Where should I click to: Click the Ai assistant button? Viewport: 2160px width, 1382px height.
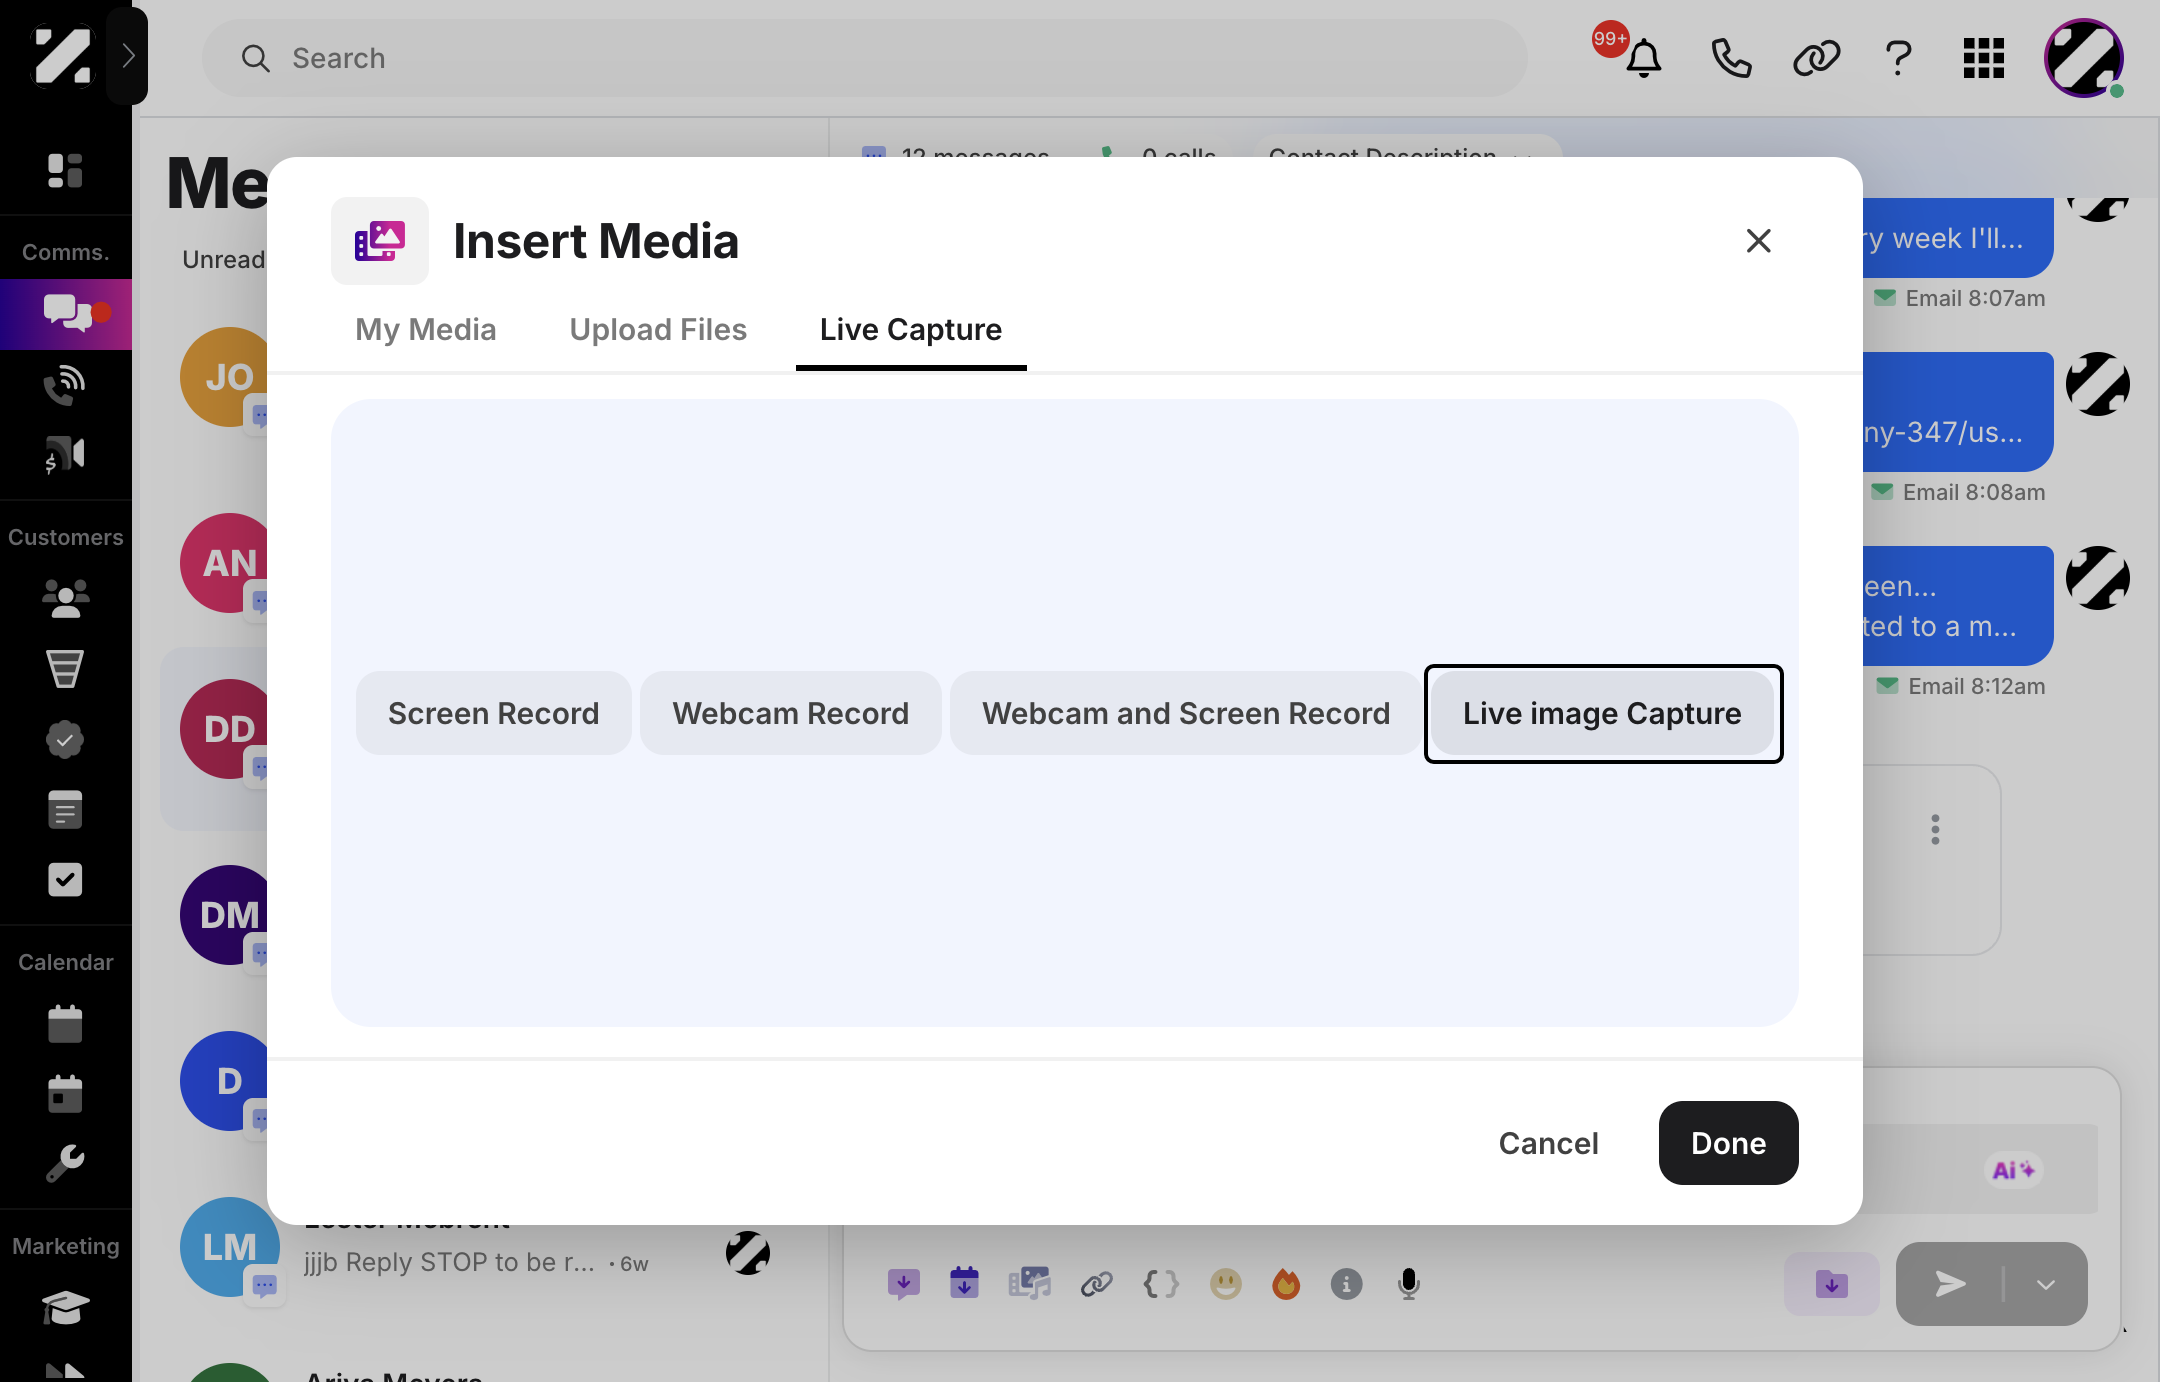[2013, 1170]
